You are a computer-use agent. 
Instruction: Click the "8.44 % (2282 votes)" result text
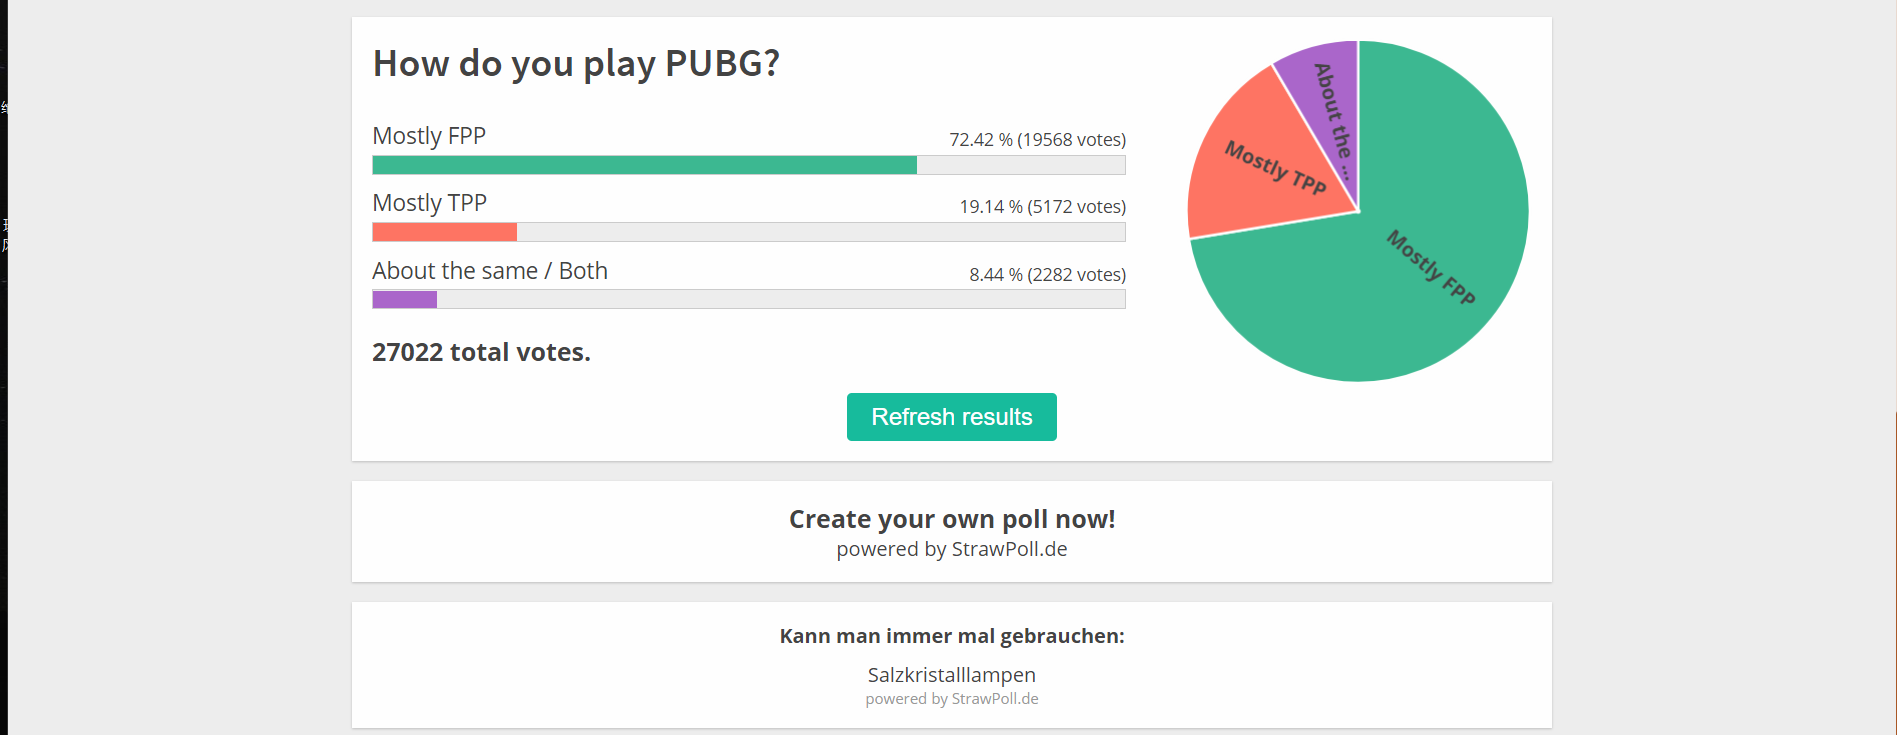(1047, 274)
